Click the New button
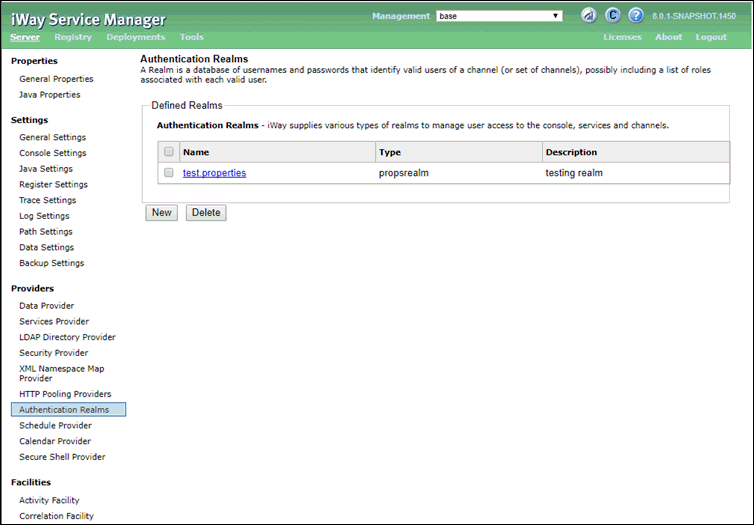This screenshot has height=525, width=754. [162, 212]
